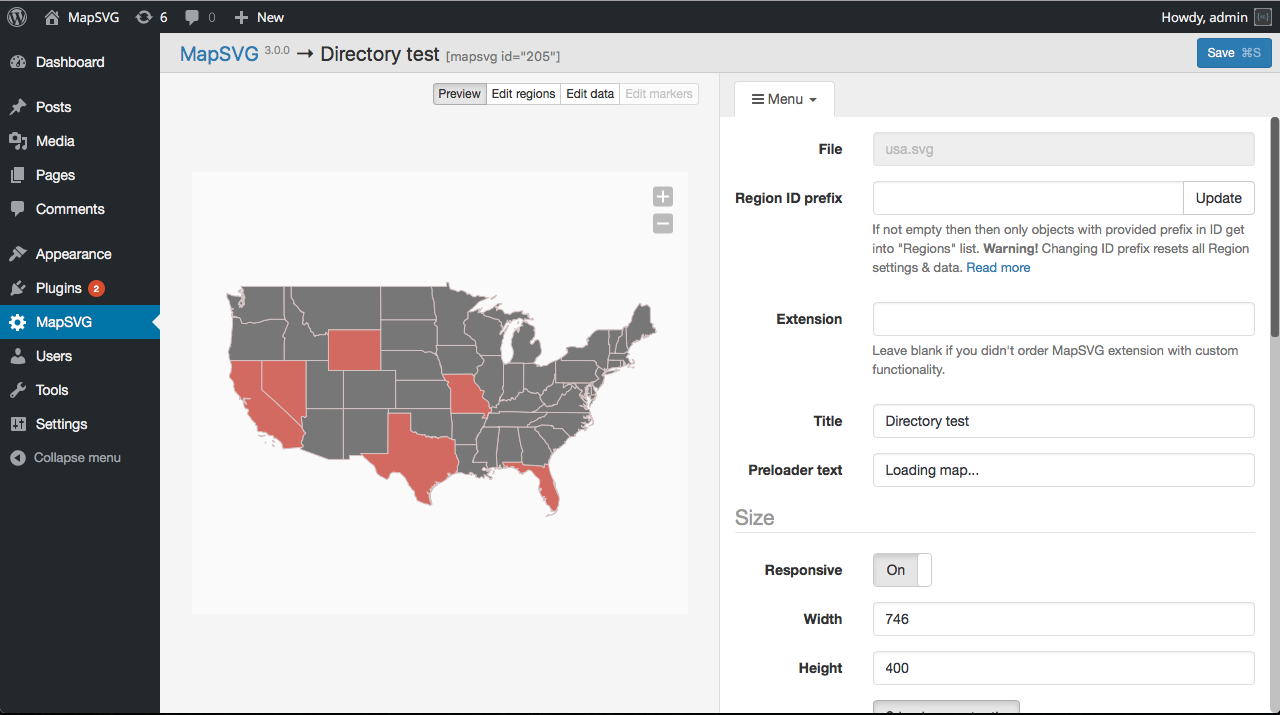Open the WordPress logo menu
The width and height of the screenshot is (1280, 715).
point(16,16)
